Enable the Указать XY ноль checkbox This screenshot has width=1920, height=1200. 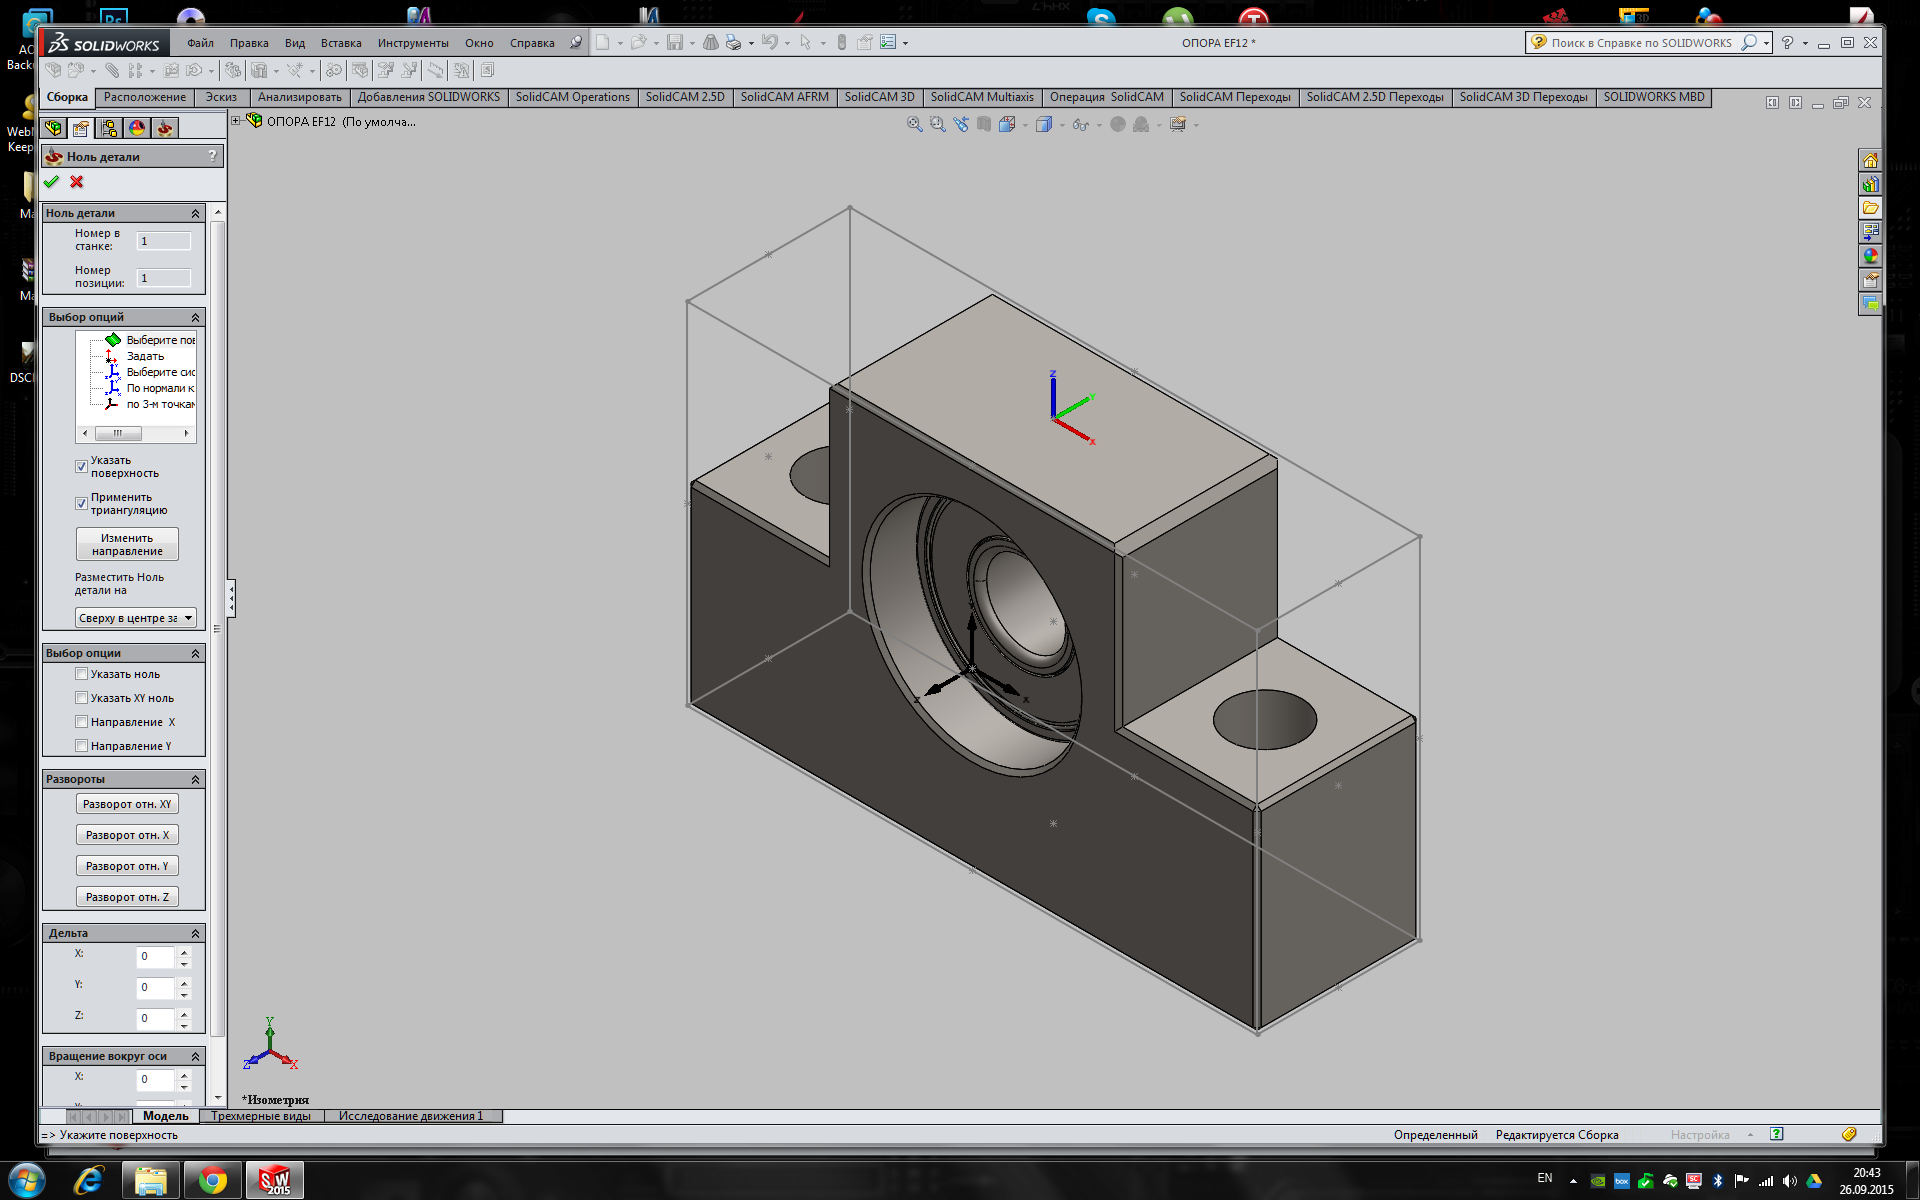(x=82, y=698)
